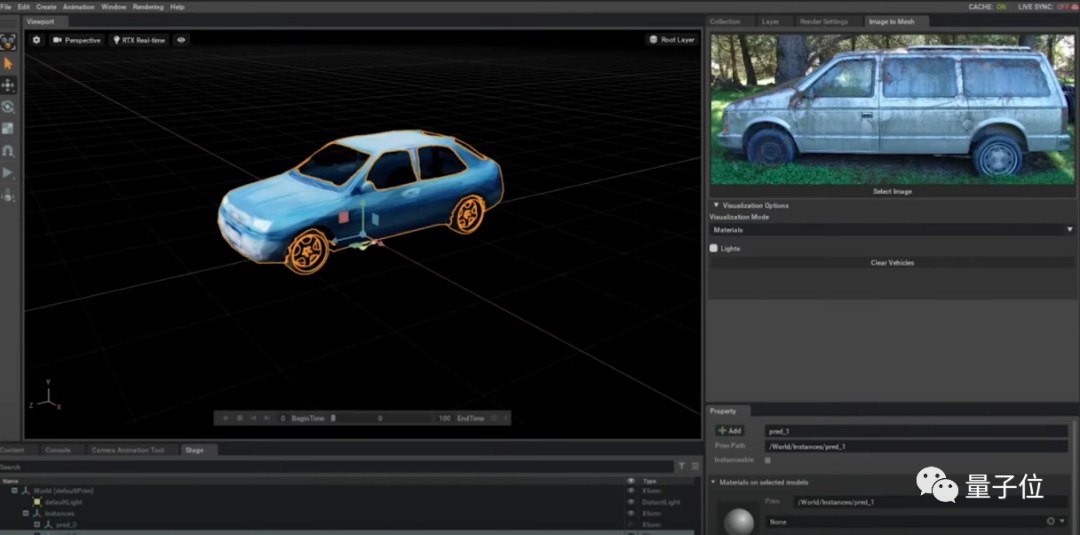Enable the Lights checkbox
This screenshot has height=535, width=1080.
tap(714, 248)
